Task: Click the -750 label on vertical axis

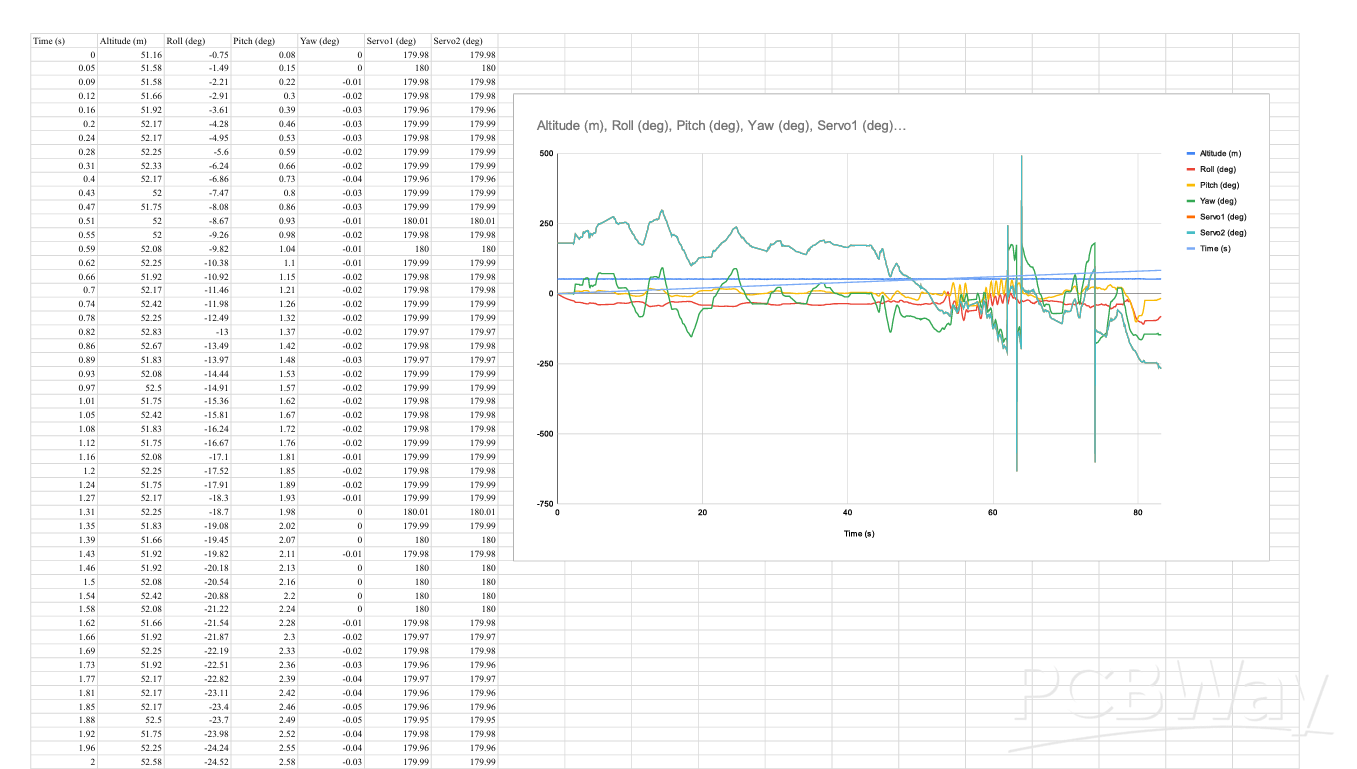Action: point(544,504)
